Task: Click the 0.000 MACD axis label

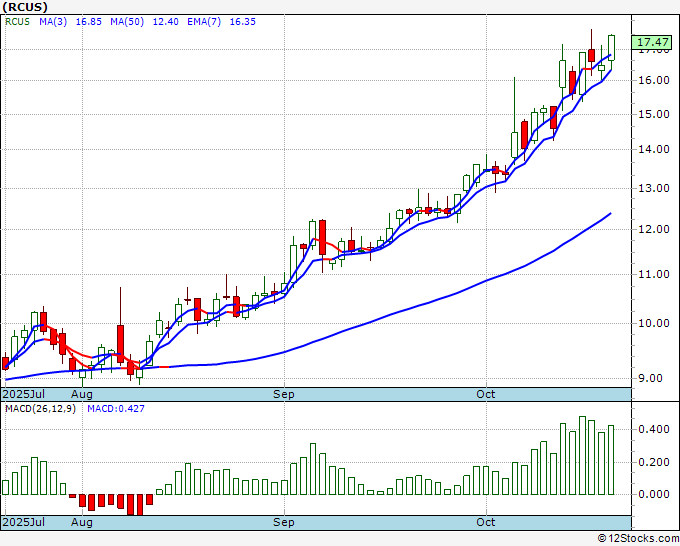Action: 654,494
